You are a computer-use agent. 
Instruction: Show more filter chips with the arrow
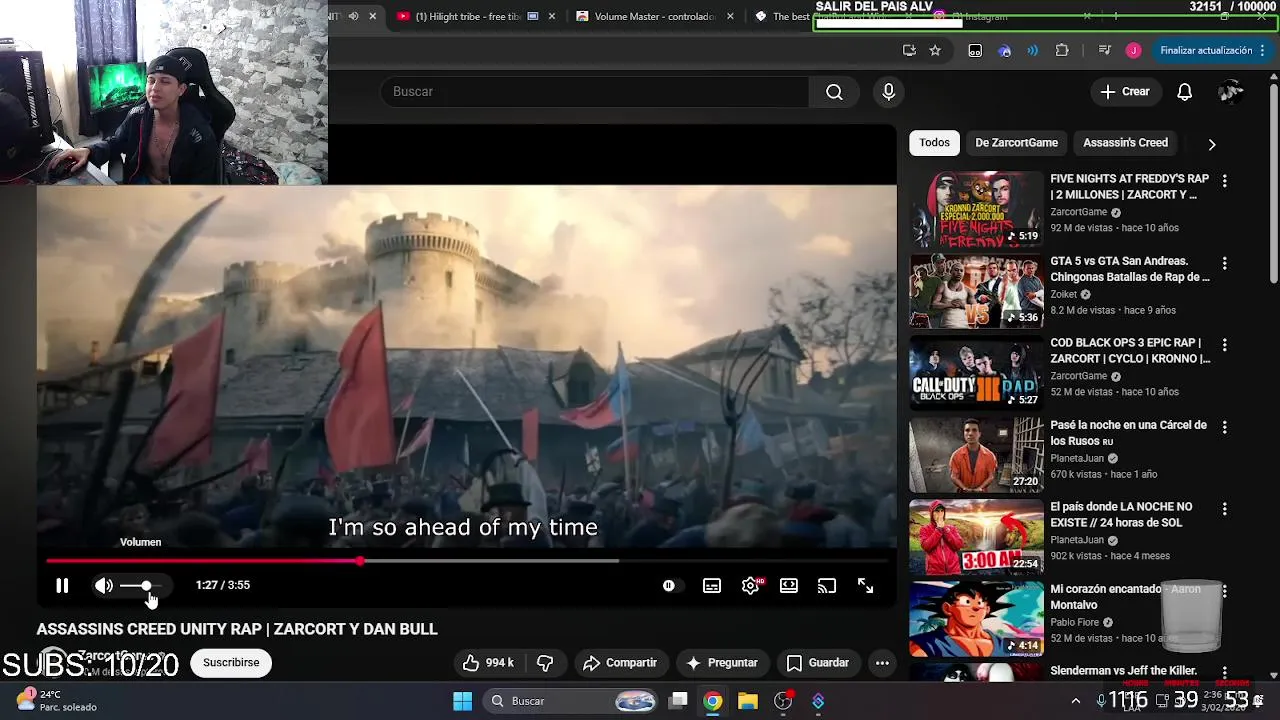tap(1212, 144)
